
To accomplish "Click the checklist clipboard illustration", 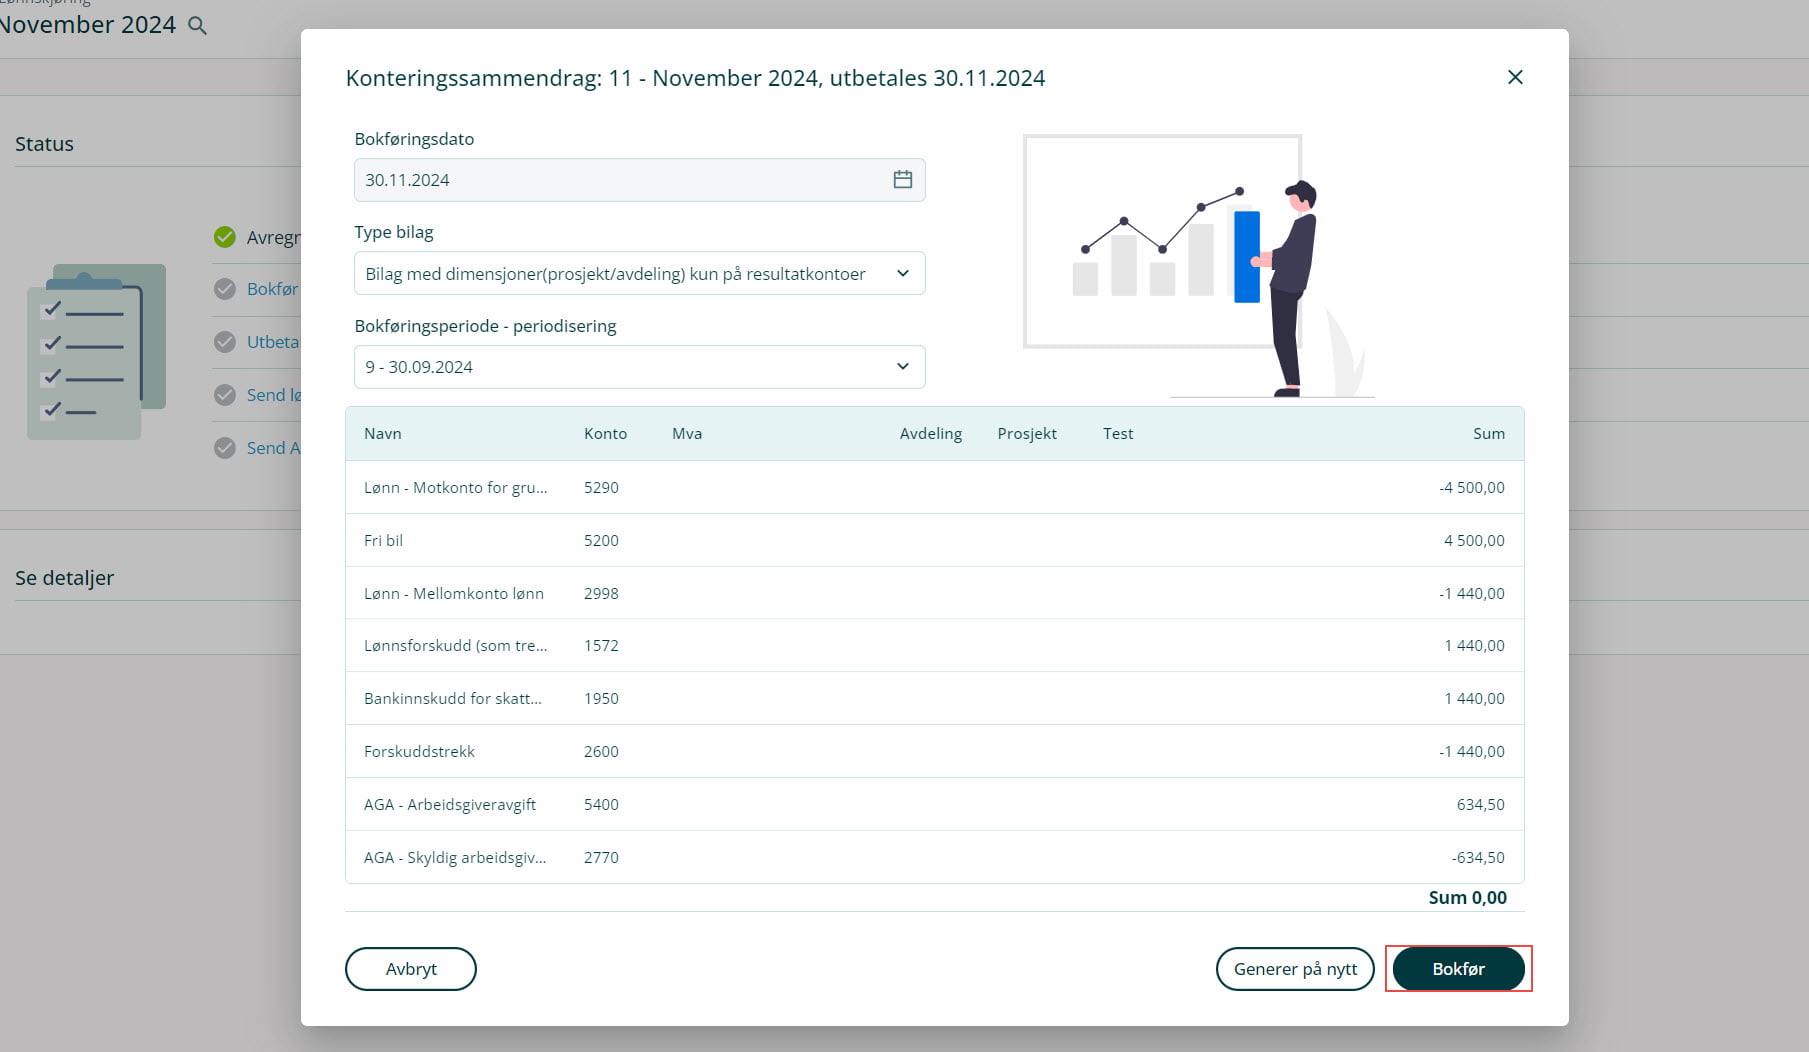I will point(96,351).
